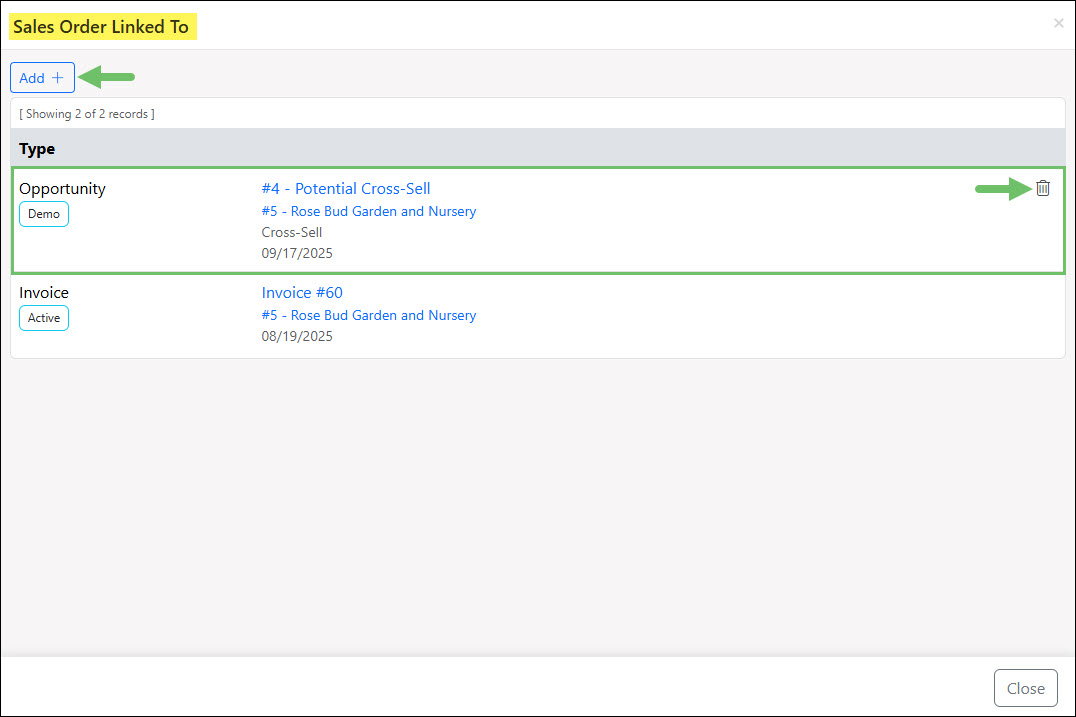Click the Demo status badge
1076x717 pixels.
pyautogui.click(x=44, y=213)
